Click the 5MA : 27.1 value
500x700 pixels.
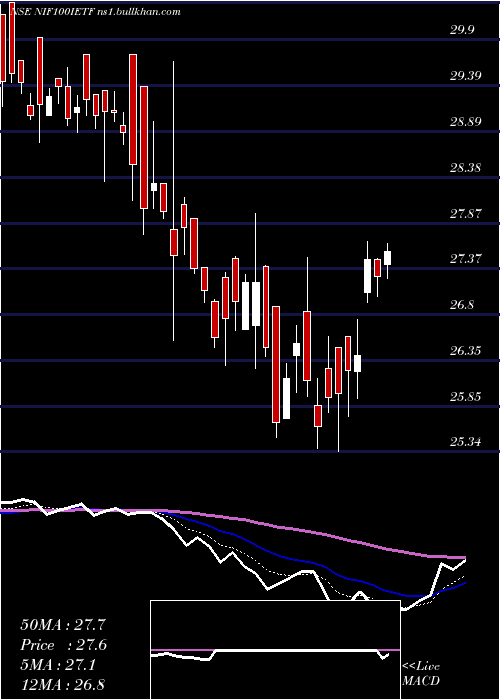[57, 665]
